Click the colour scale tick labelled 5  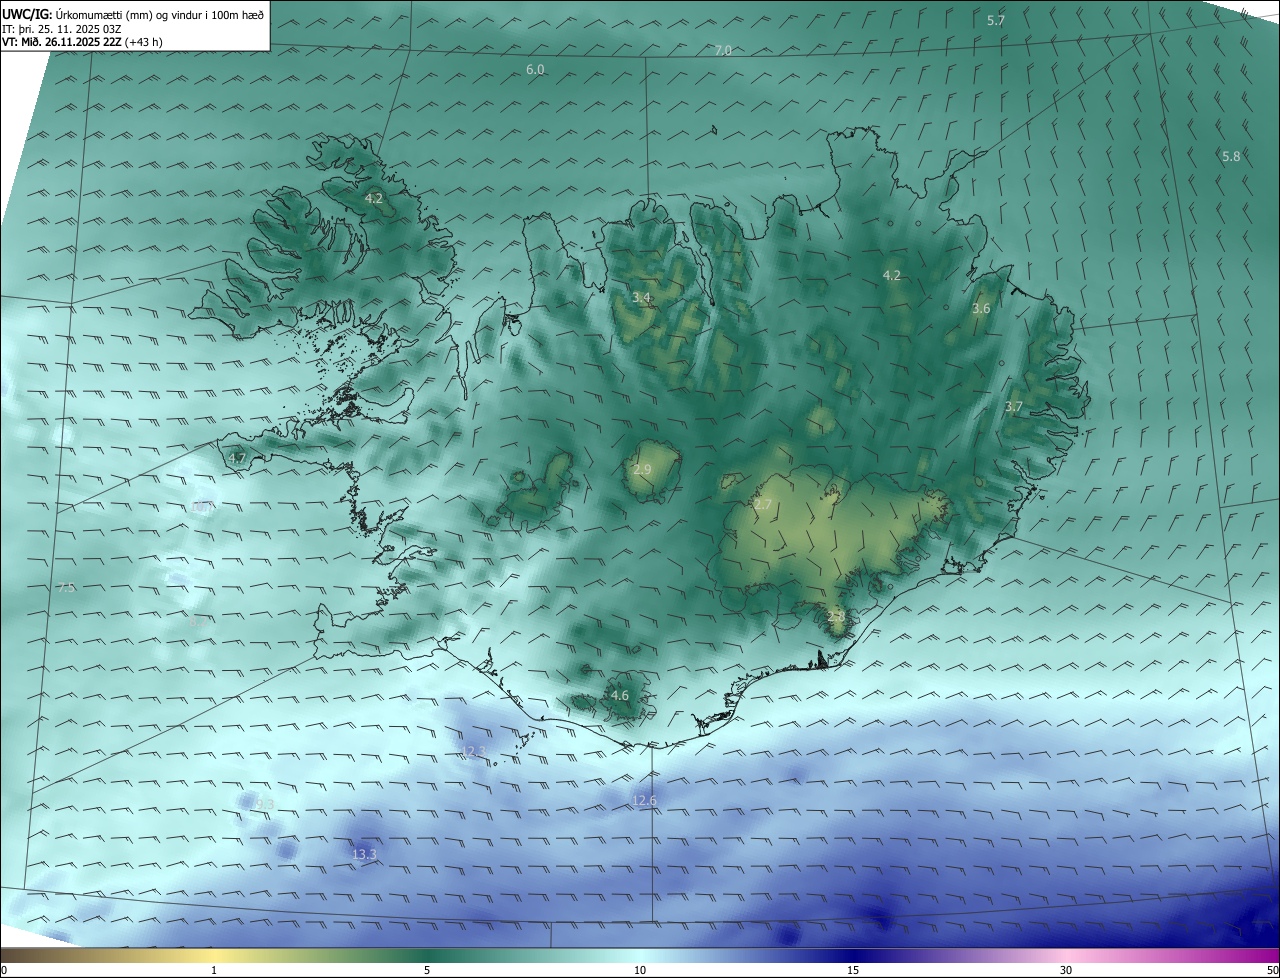427,970
